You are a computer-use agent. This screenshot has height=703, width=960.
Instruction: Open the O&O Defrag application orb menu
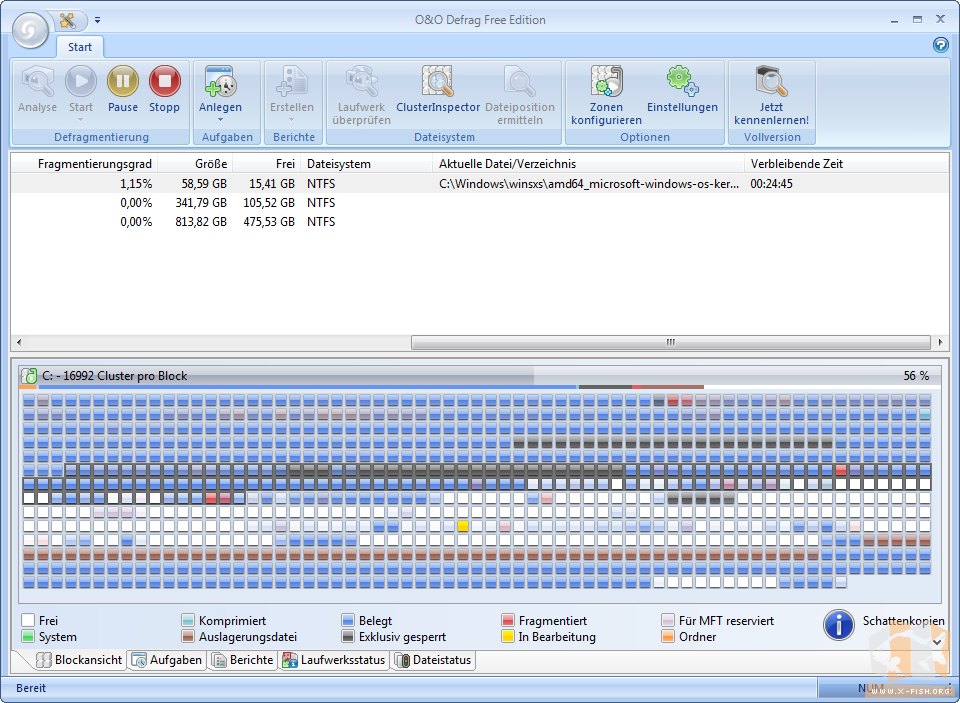(31, 30)
